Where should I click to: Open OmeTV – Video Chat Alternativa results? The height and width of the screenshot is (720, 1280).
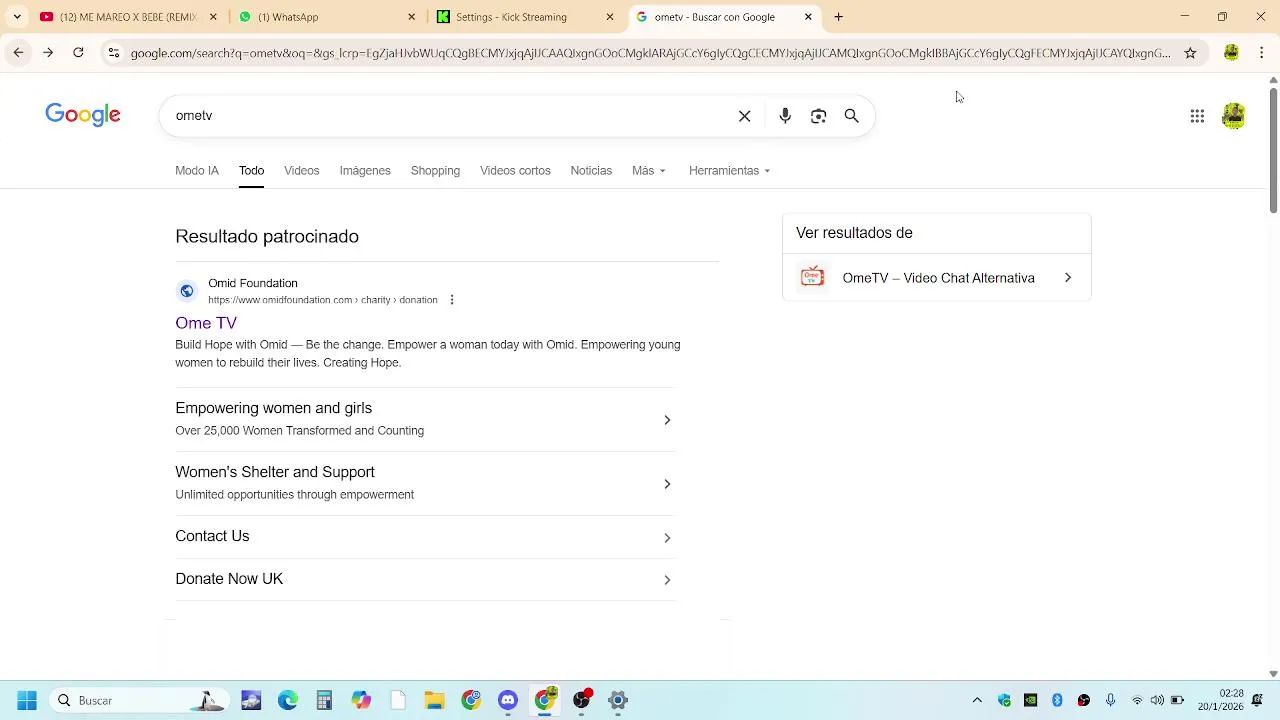point(937,278)
